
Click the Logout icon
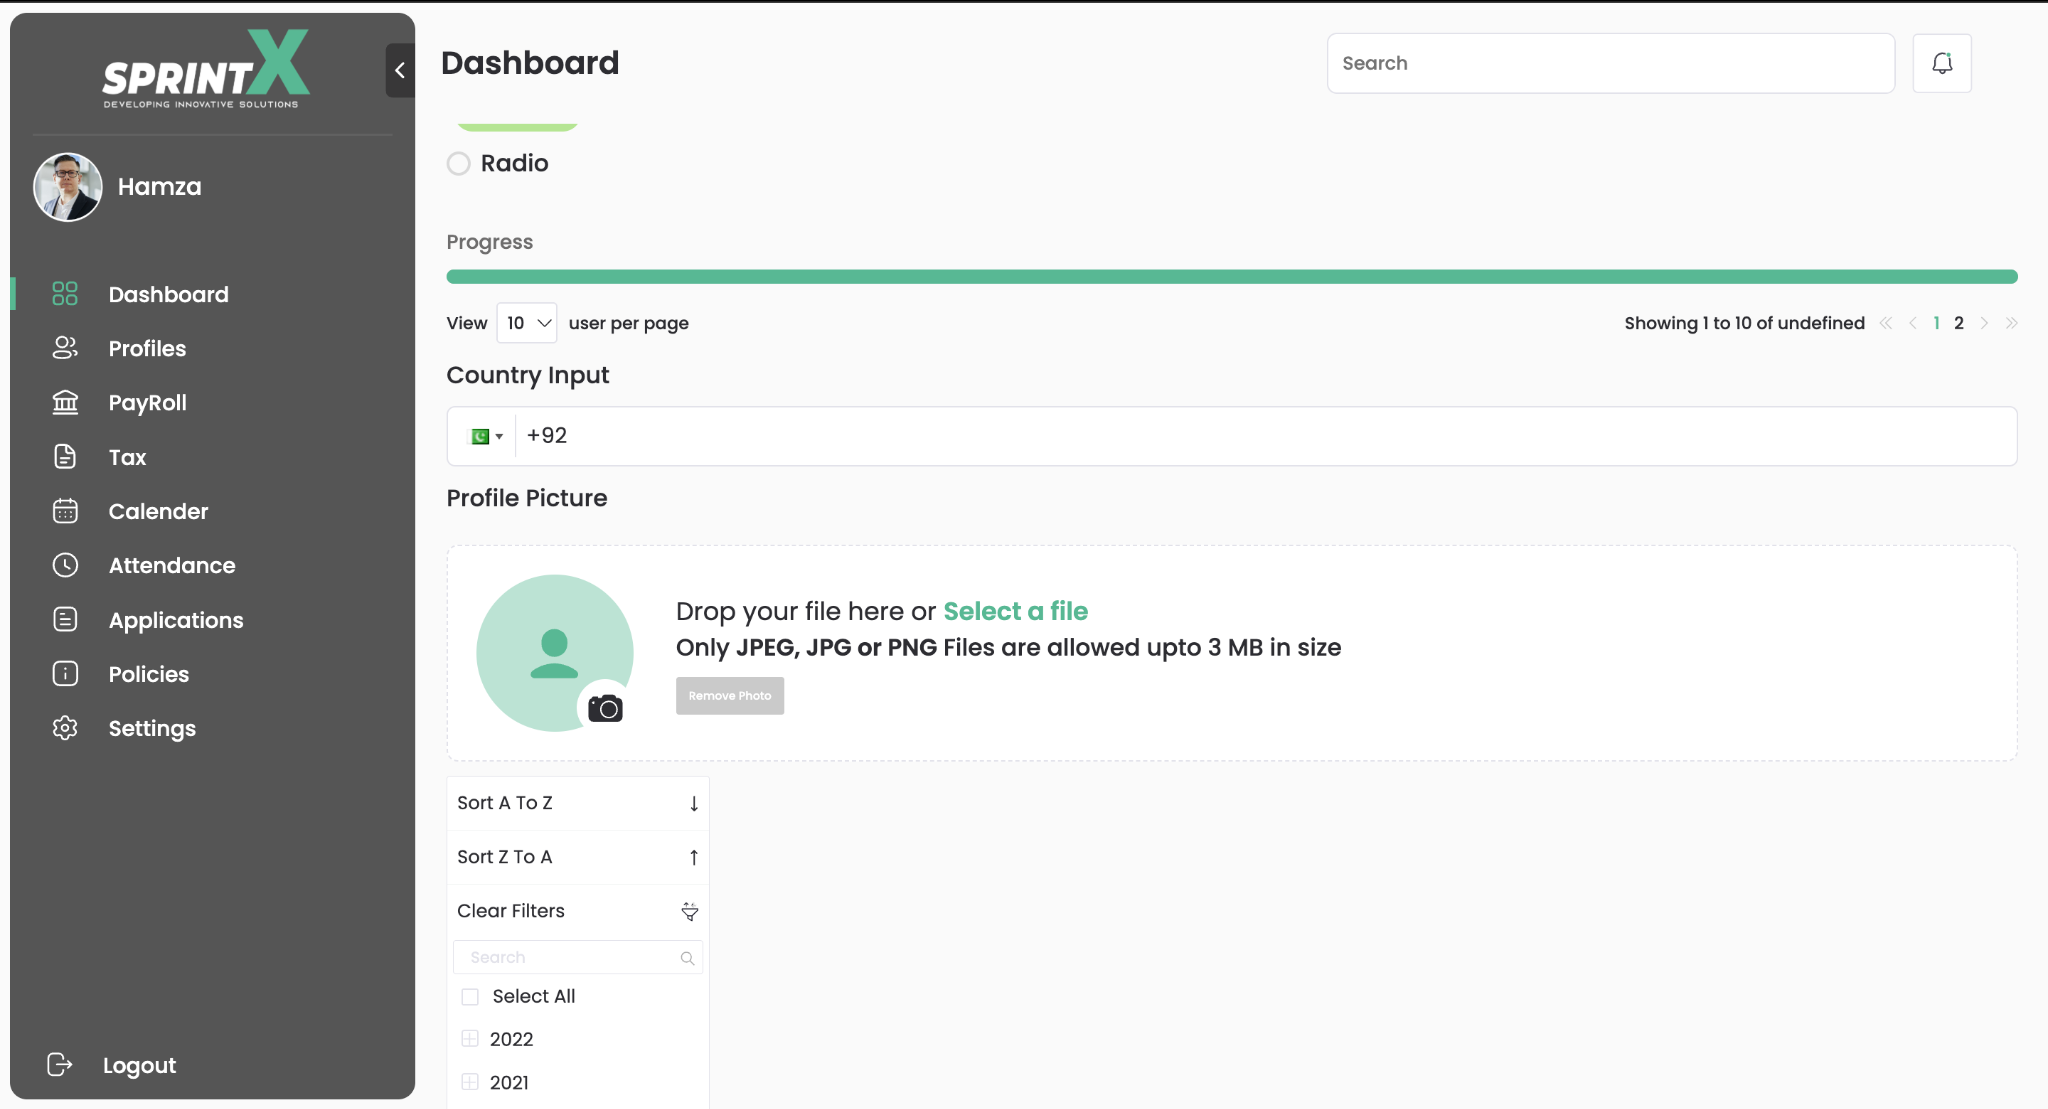60,1064
